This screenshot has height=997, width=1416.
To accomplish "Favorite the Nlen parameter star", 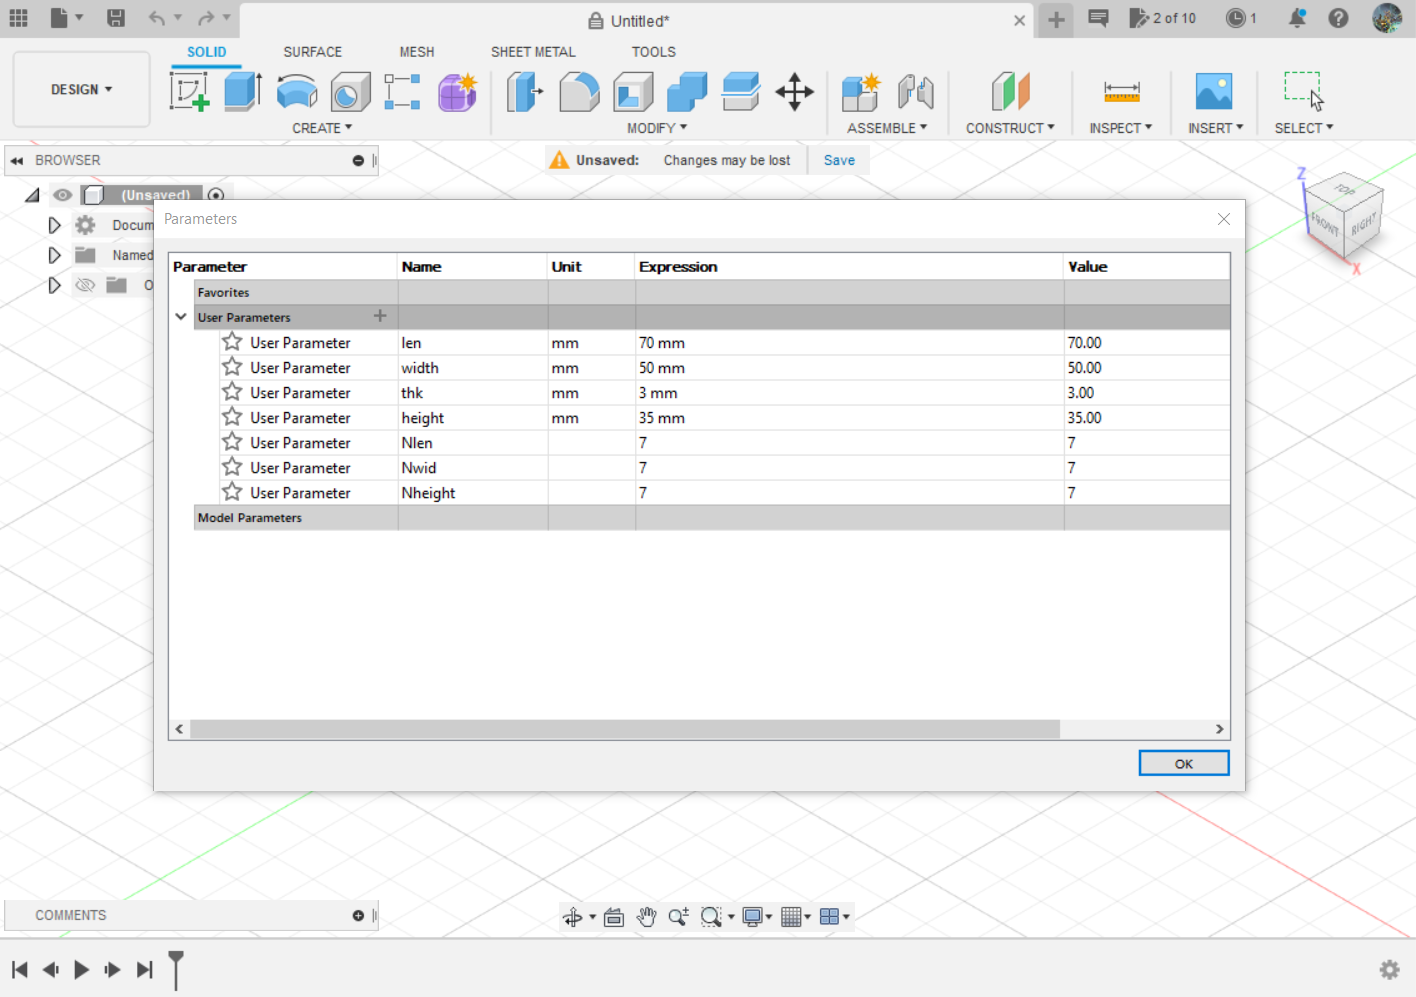I will (232, 442).
